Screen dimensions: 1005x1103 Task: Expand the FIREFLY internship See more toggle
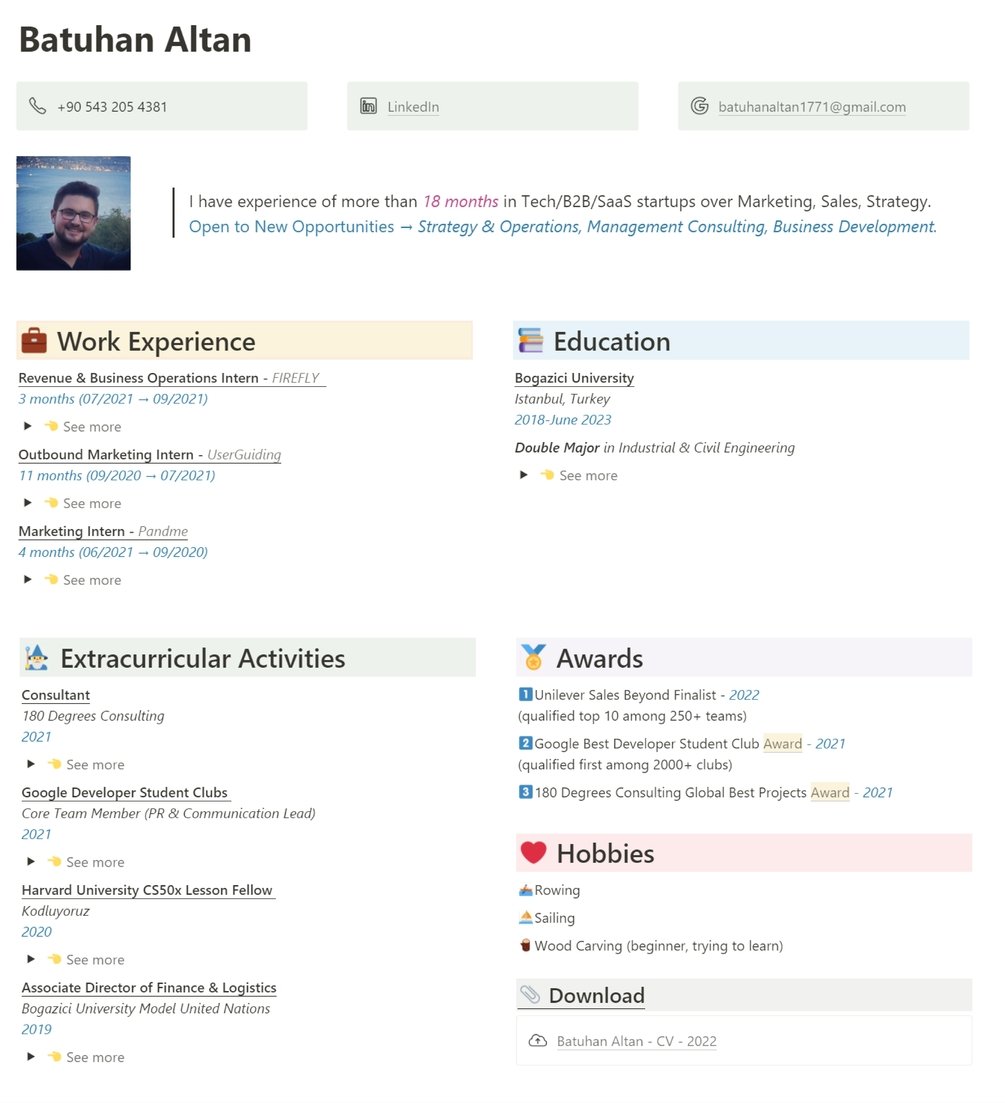point(28,426)
